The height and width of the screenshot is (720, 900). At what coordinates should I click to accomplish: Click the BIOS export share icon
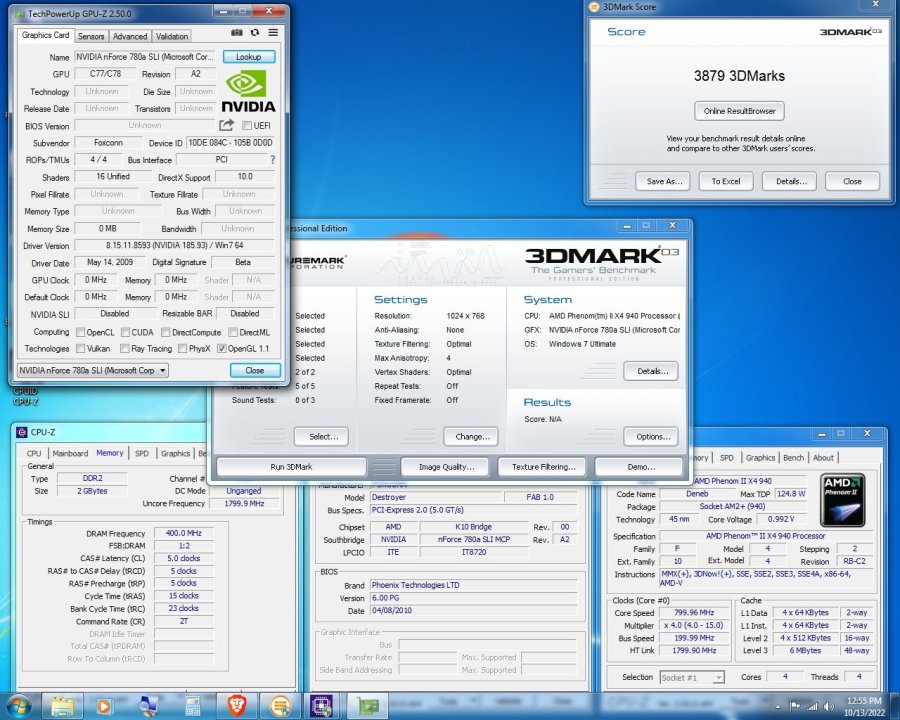pos(226,125)
